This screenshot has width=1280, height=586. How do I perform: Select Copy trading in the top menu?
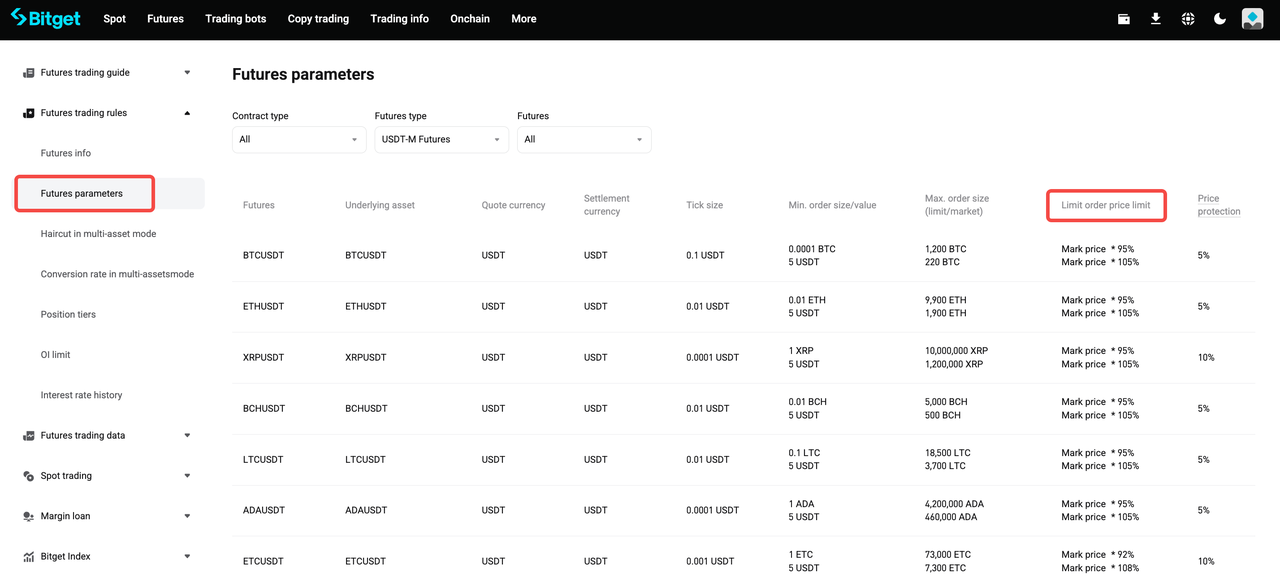coord(318,18)
